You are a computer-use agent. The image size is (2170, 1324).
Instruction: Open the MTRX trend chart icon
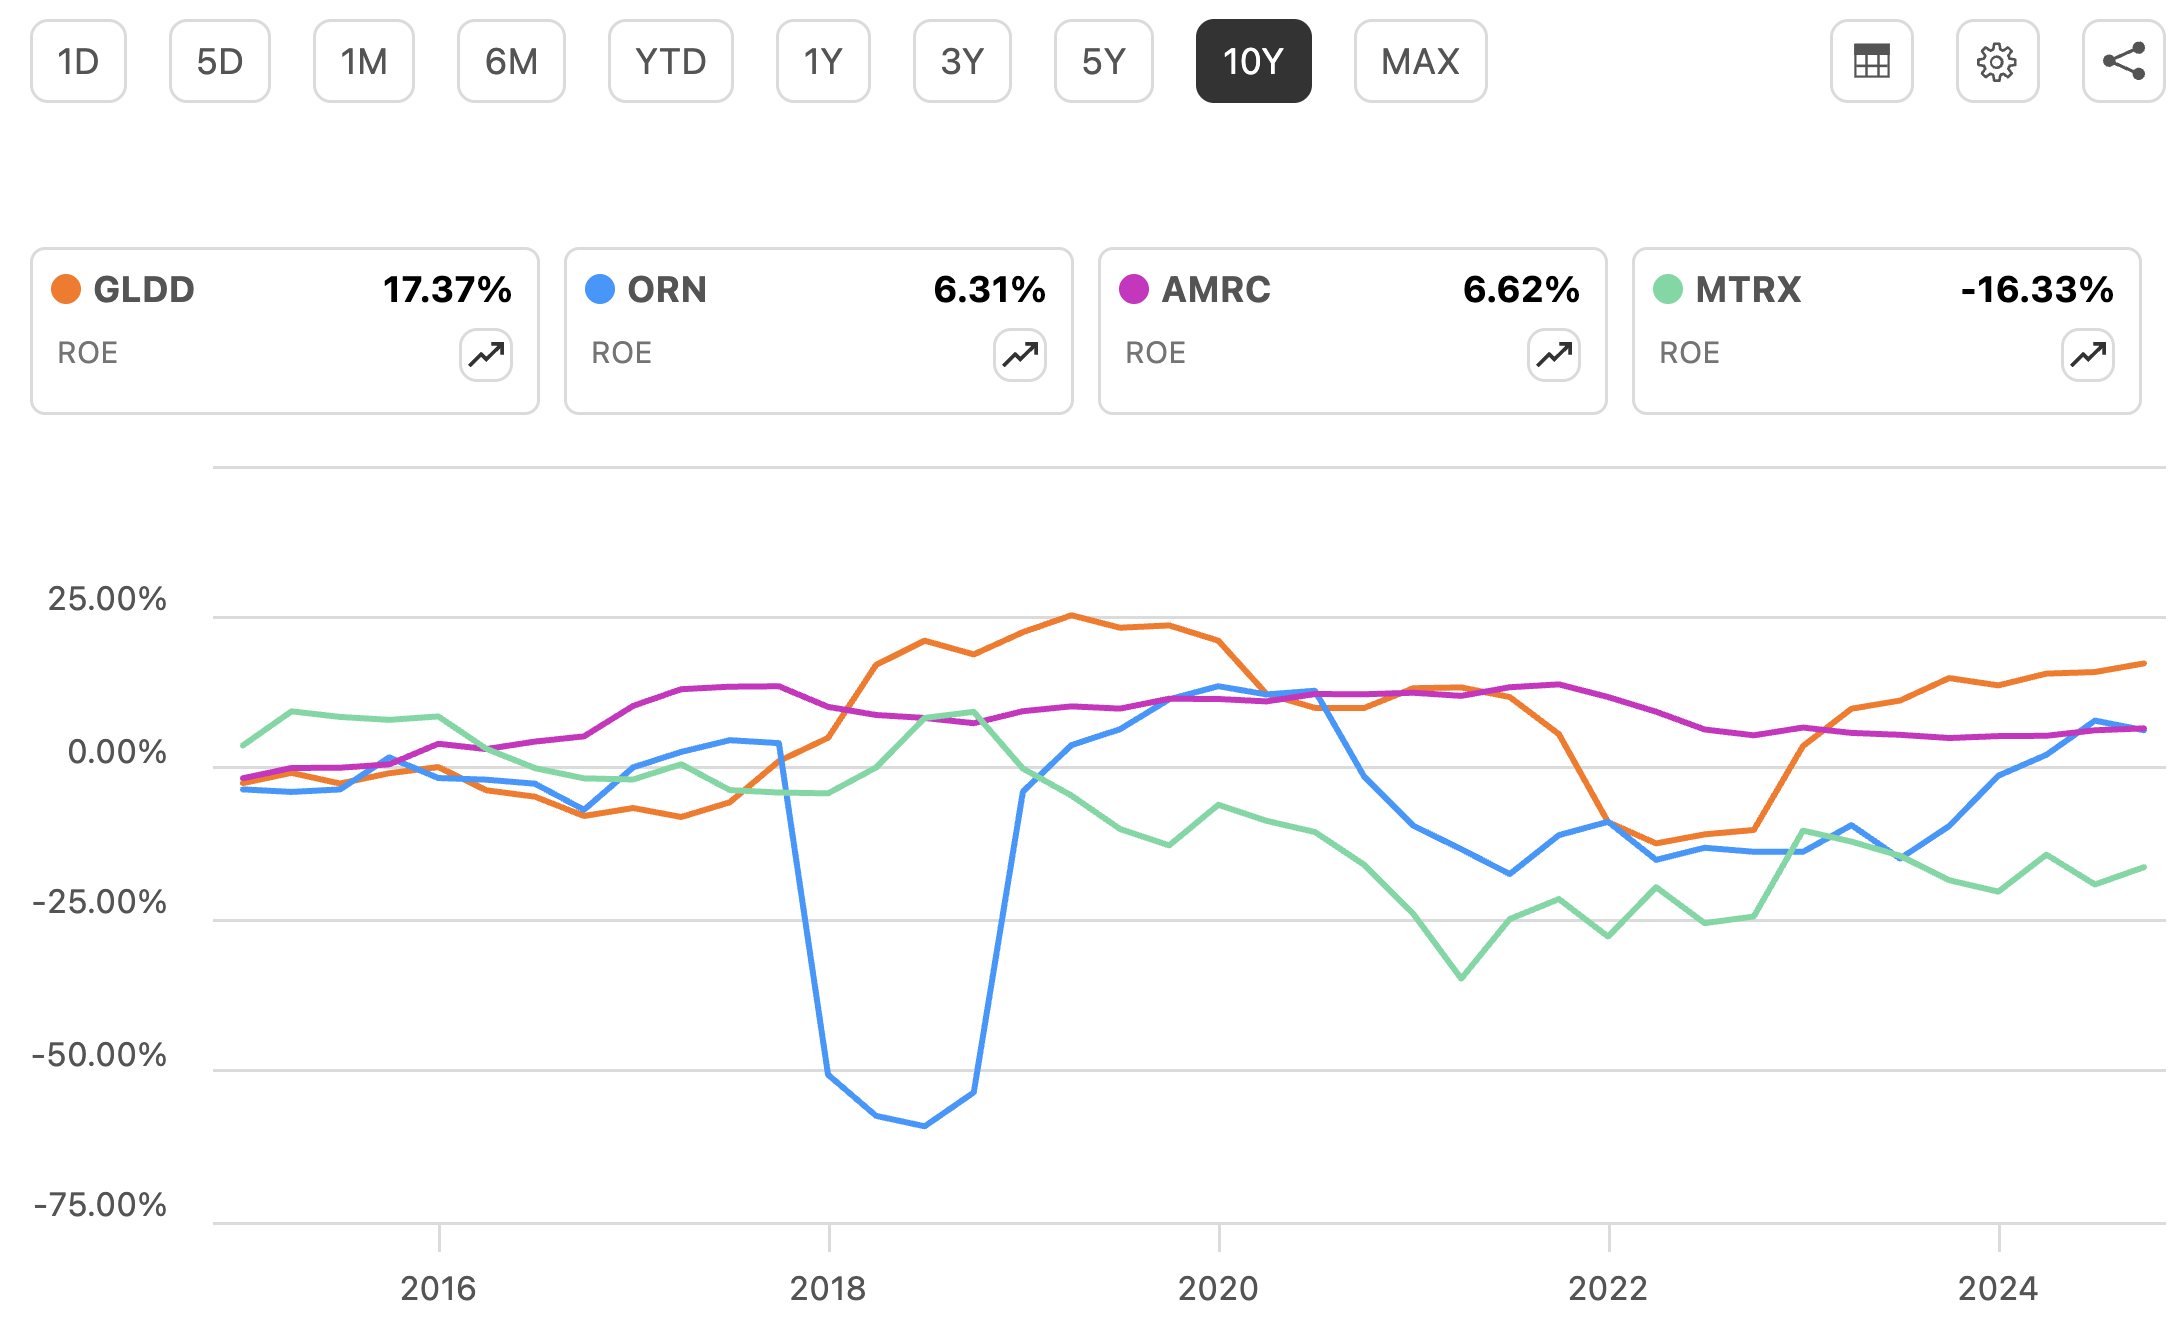click(2087, 355)
